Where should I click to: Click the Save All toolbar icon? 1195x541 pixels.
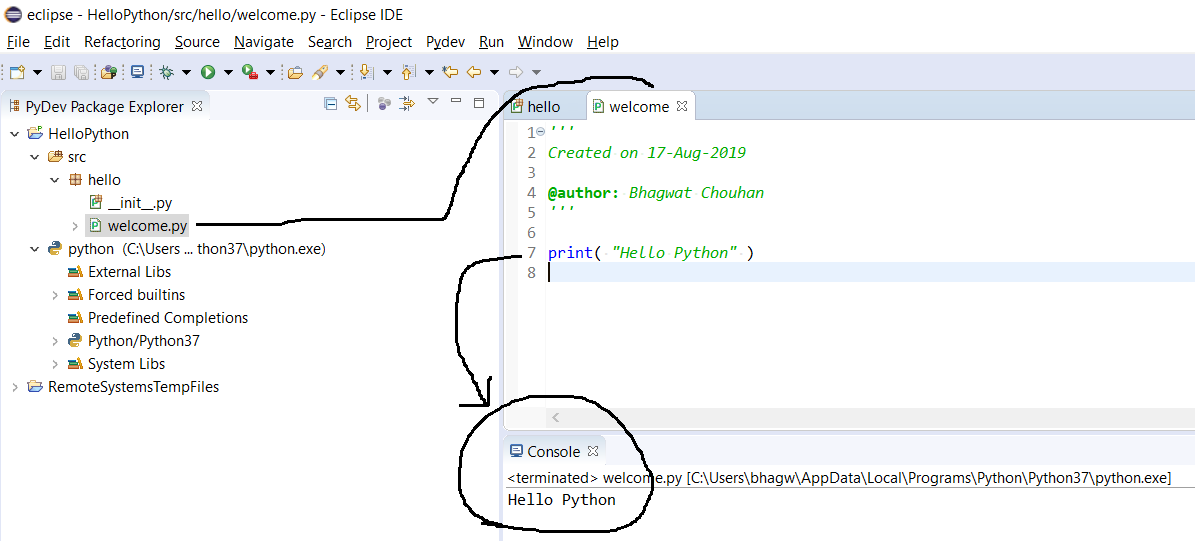point(81,72)
